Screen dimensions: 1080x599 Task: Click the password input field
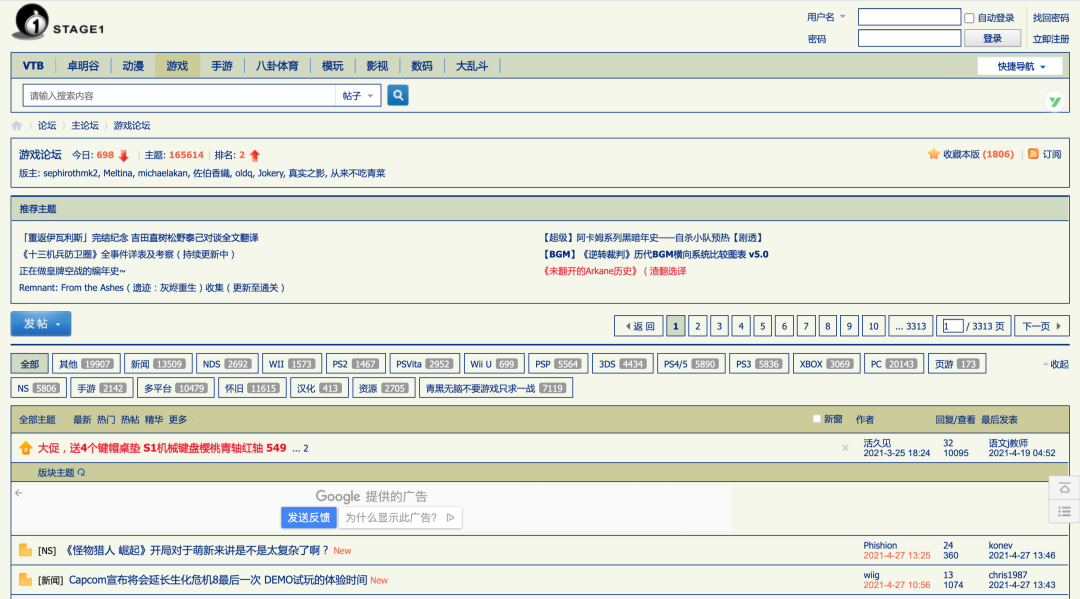(x=909, y=39)
